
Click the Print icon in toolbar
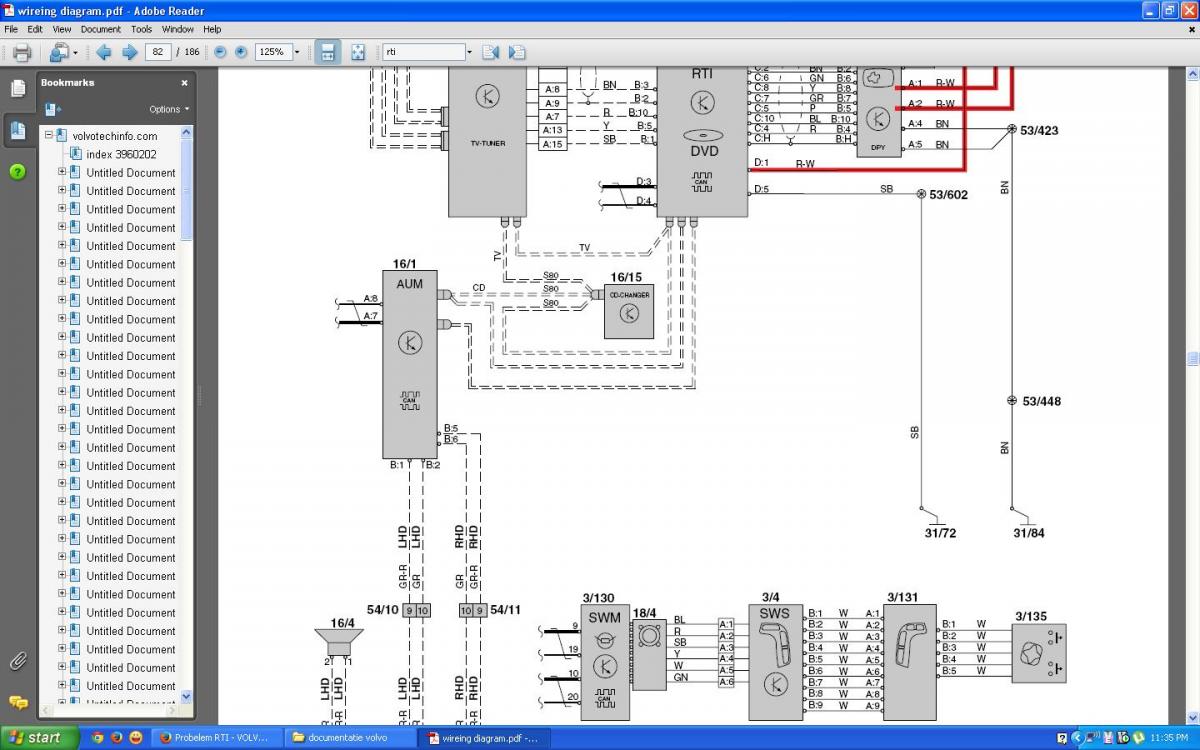pyautogui.click(x=21, y=52)
